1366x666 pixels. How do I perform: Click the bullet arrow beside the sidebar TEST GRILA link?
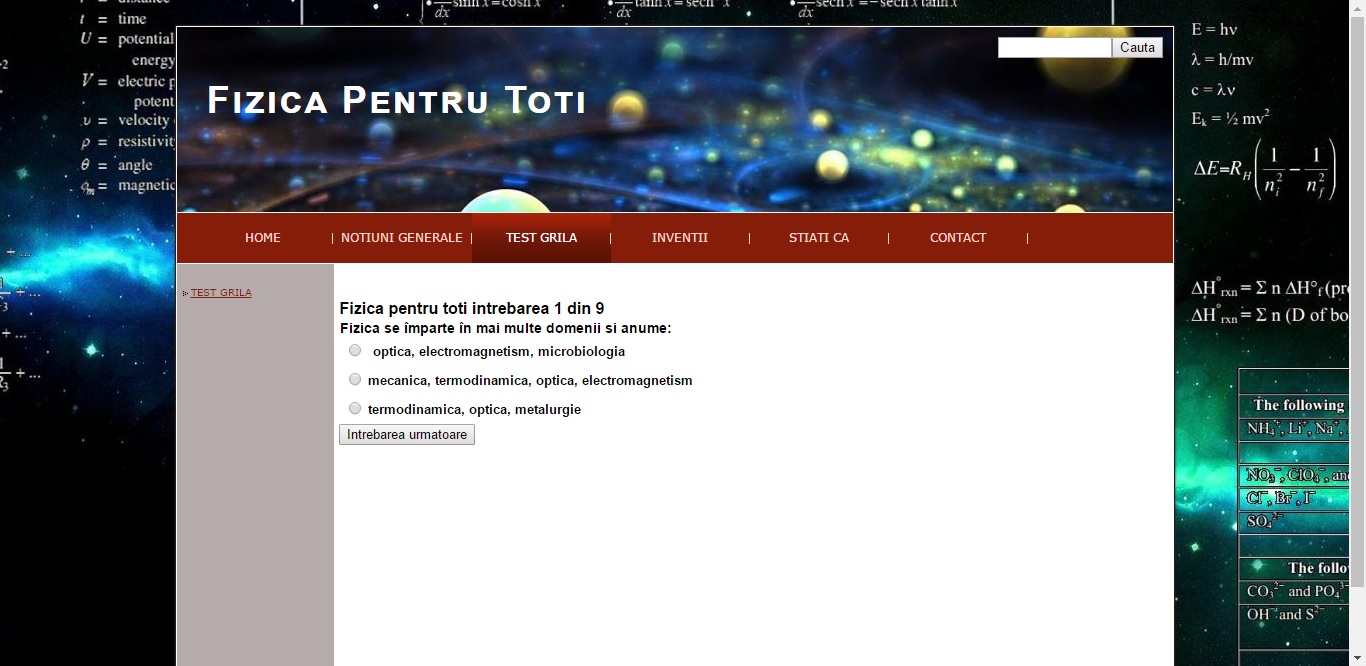185,294
